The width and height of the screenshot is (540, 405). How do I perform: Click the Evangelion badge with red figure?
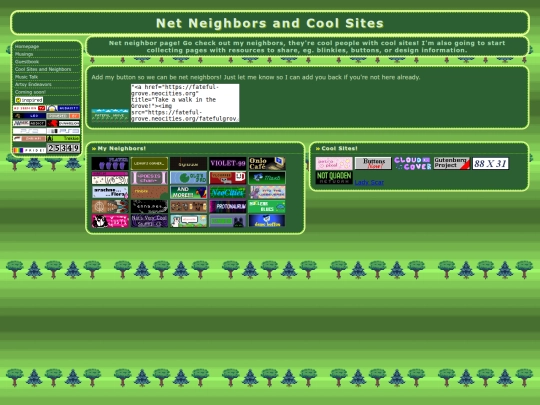(x=63, y=123)
